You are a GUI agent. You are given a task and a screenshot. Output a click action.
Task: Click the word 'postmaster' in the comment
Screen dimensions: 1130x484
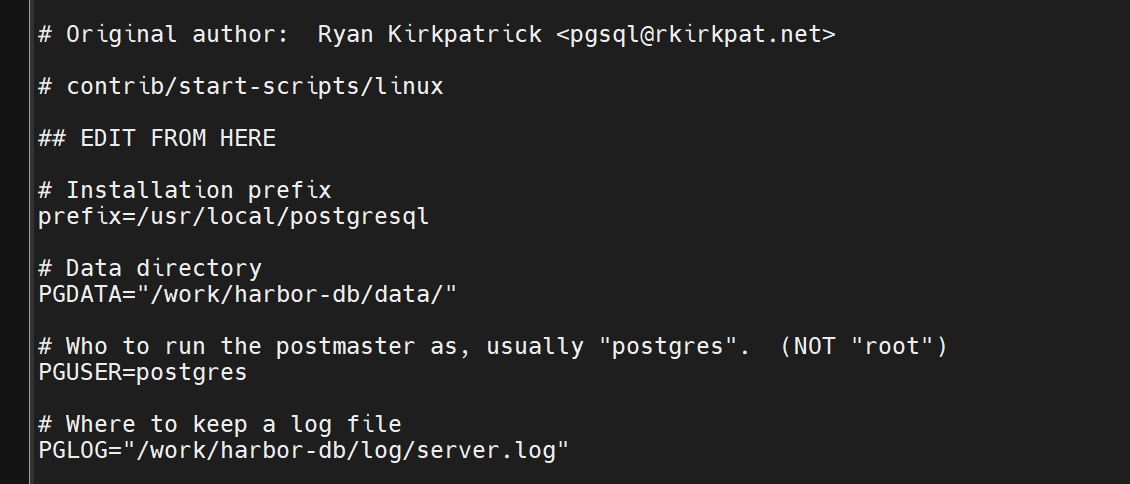pos(345,346)
